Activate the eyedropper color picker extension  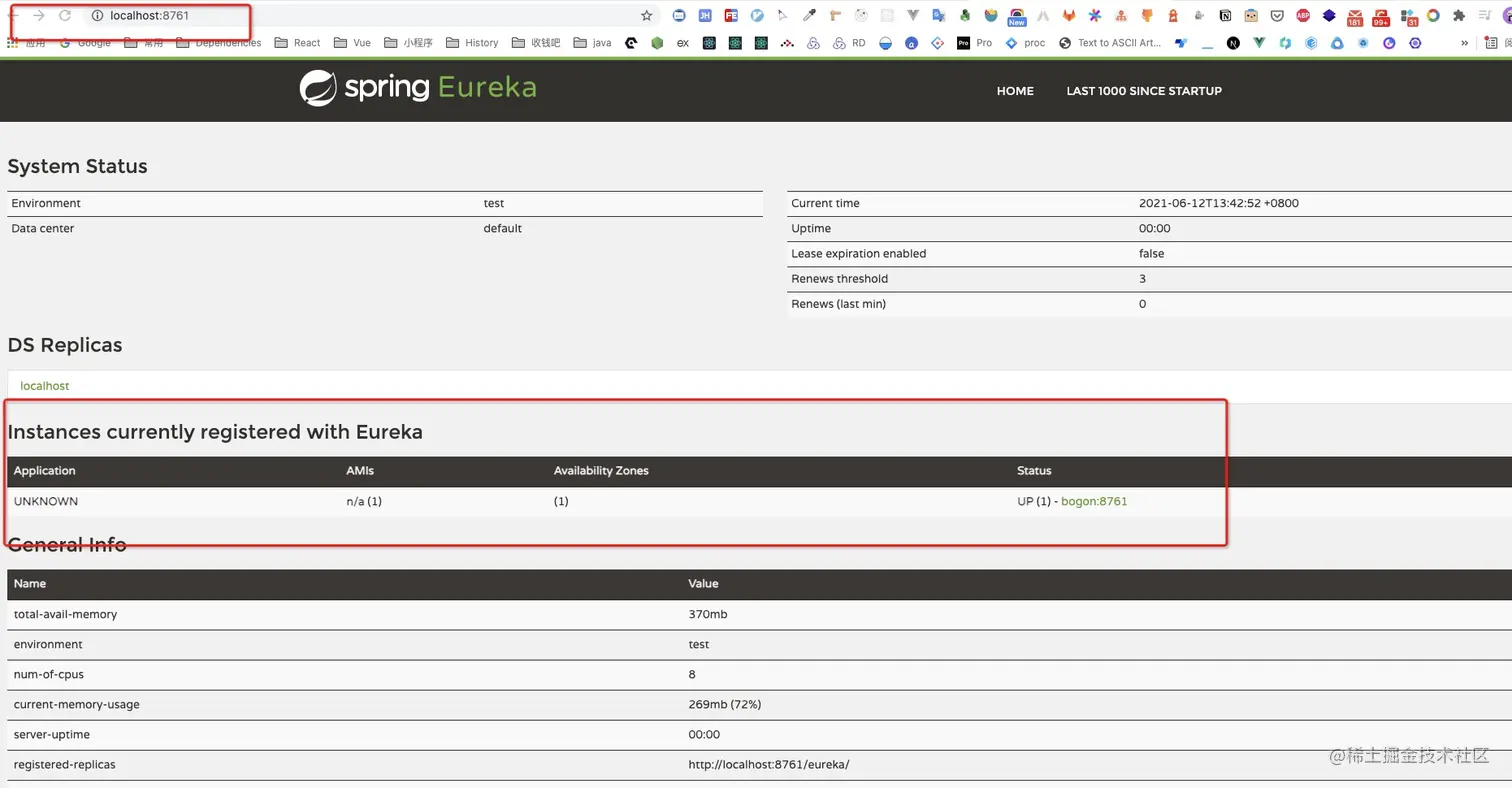click(x=809, y=15)
